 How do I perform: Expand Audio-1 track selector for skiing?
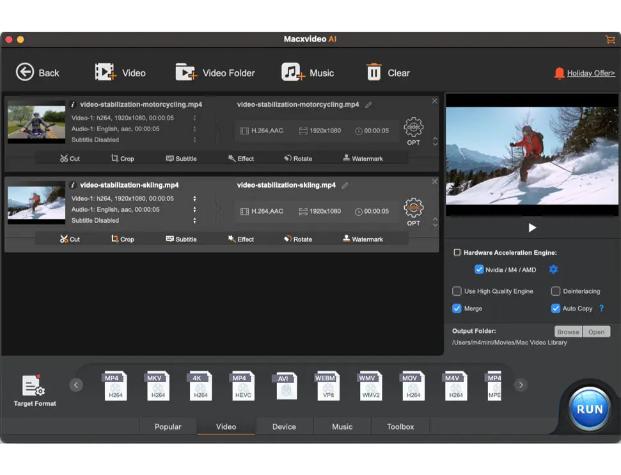pos(194,209)
